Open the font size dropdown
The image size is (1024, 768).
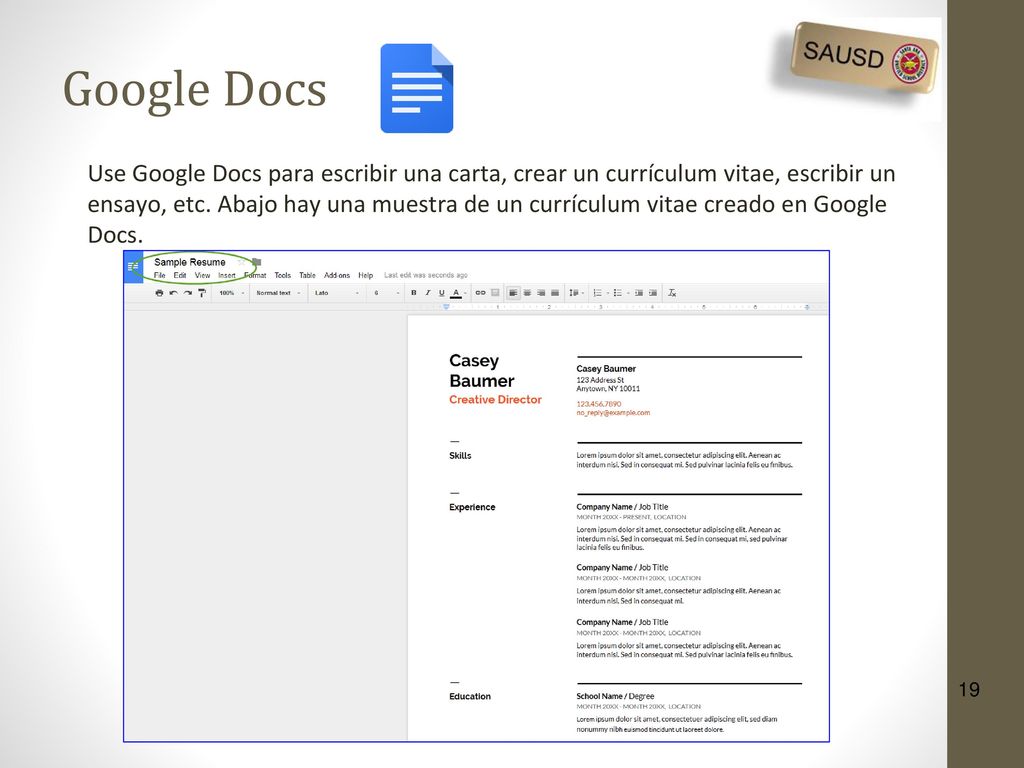coord(387,293)
